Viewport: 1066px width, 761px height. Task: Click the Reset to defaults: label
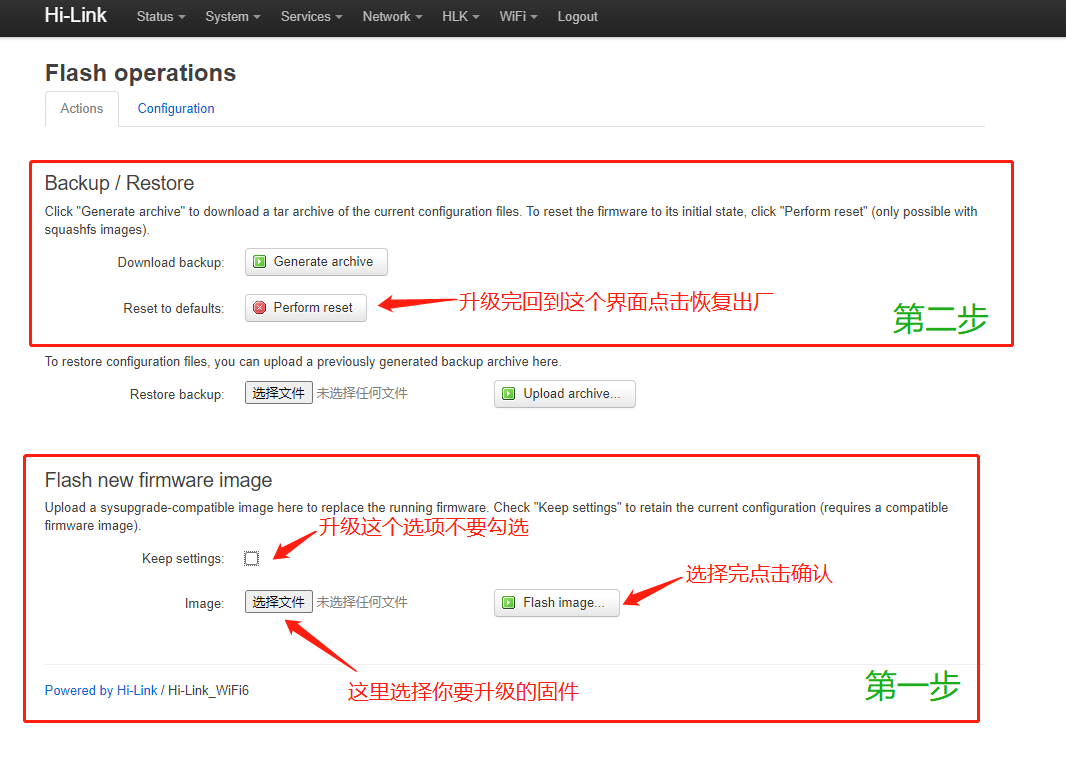(x=173, y=309)
